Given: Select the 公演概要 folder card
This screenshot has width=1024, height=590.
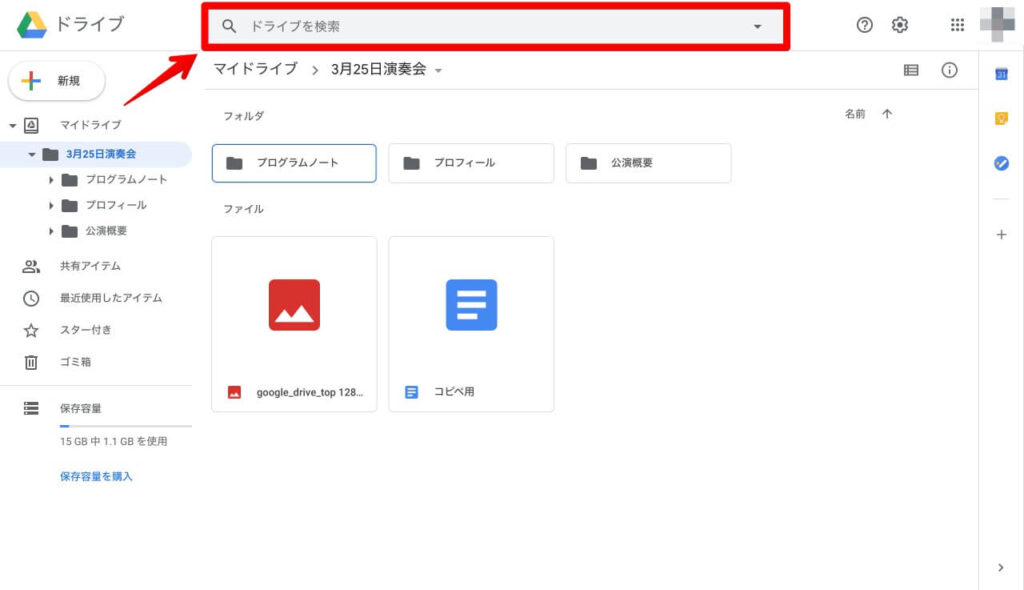Looking at the screenshot, I should tap(648, 163).
